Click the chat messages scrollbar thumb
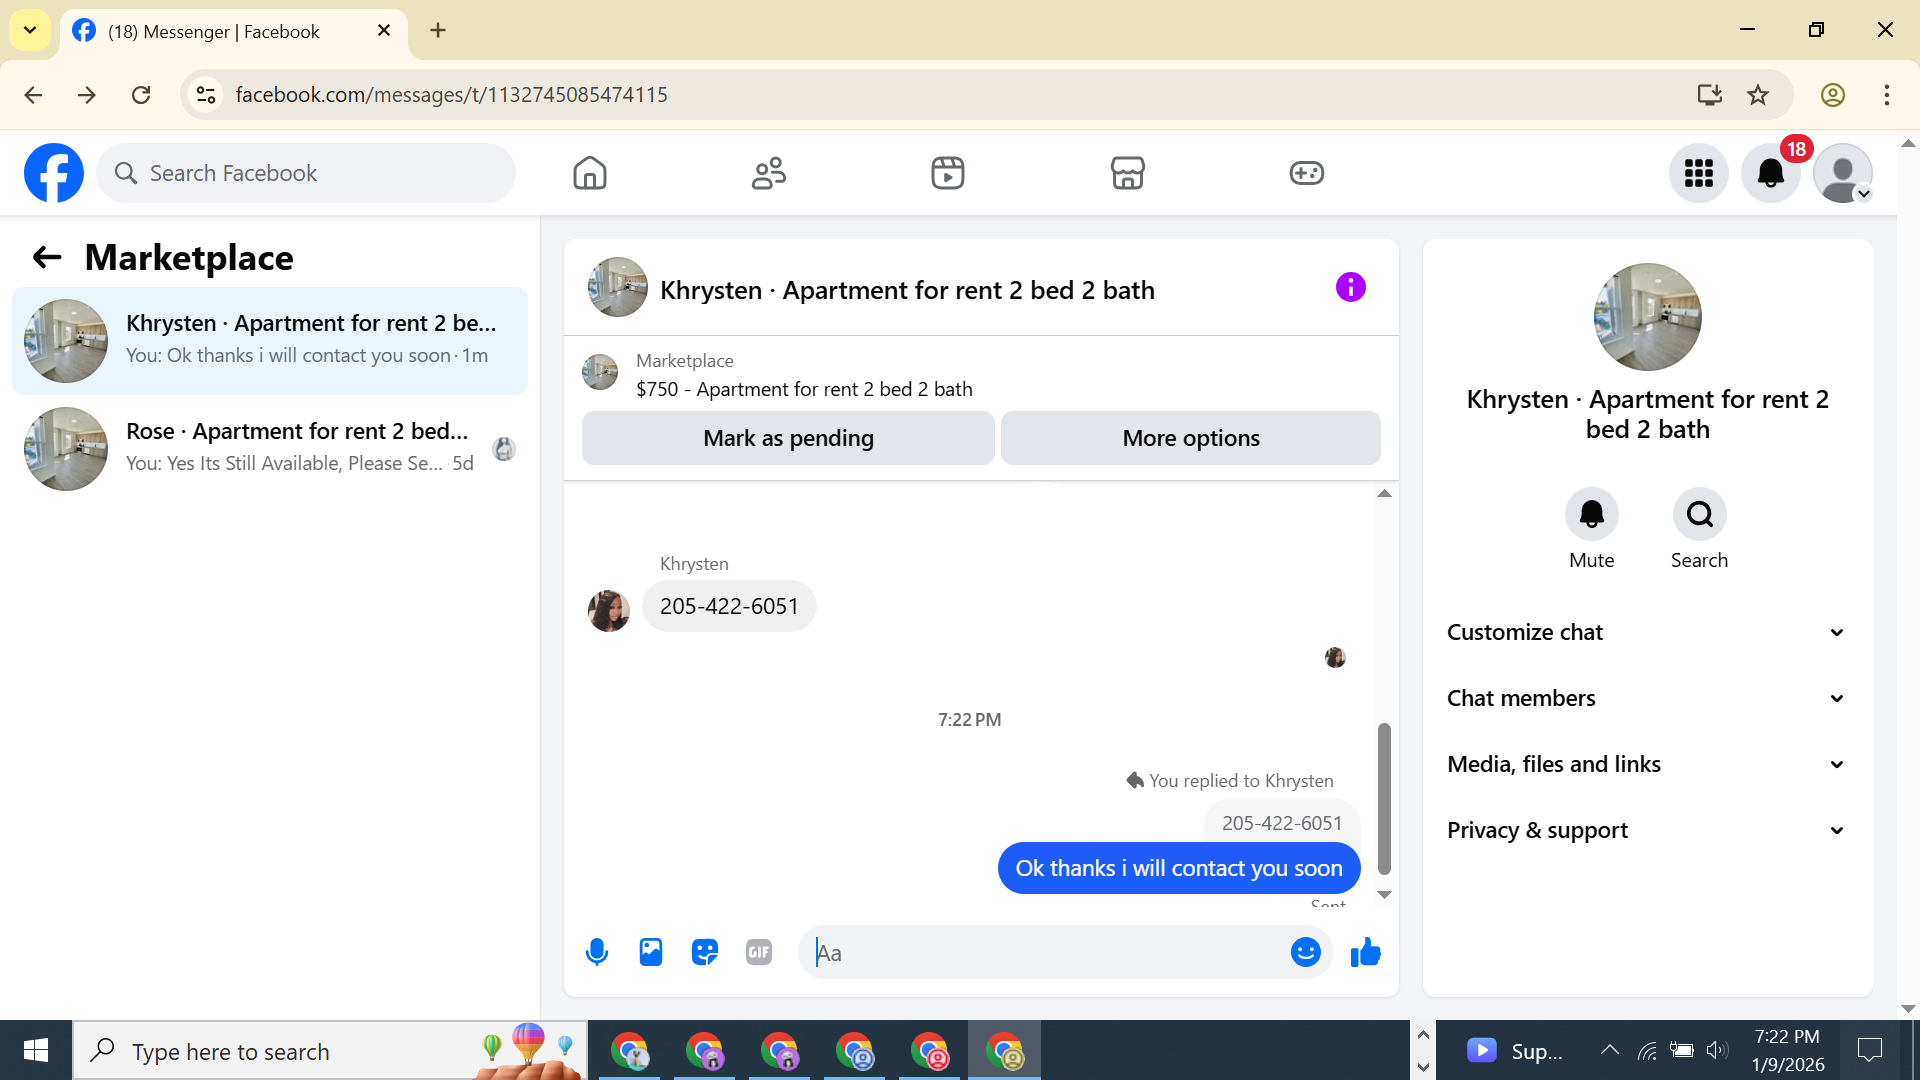The image size is (1920, 1080). 1384,798
